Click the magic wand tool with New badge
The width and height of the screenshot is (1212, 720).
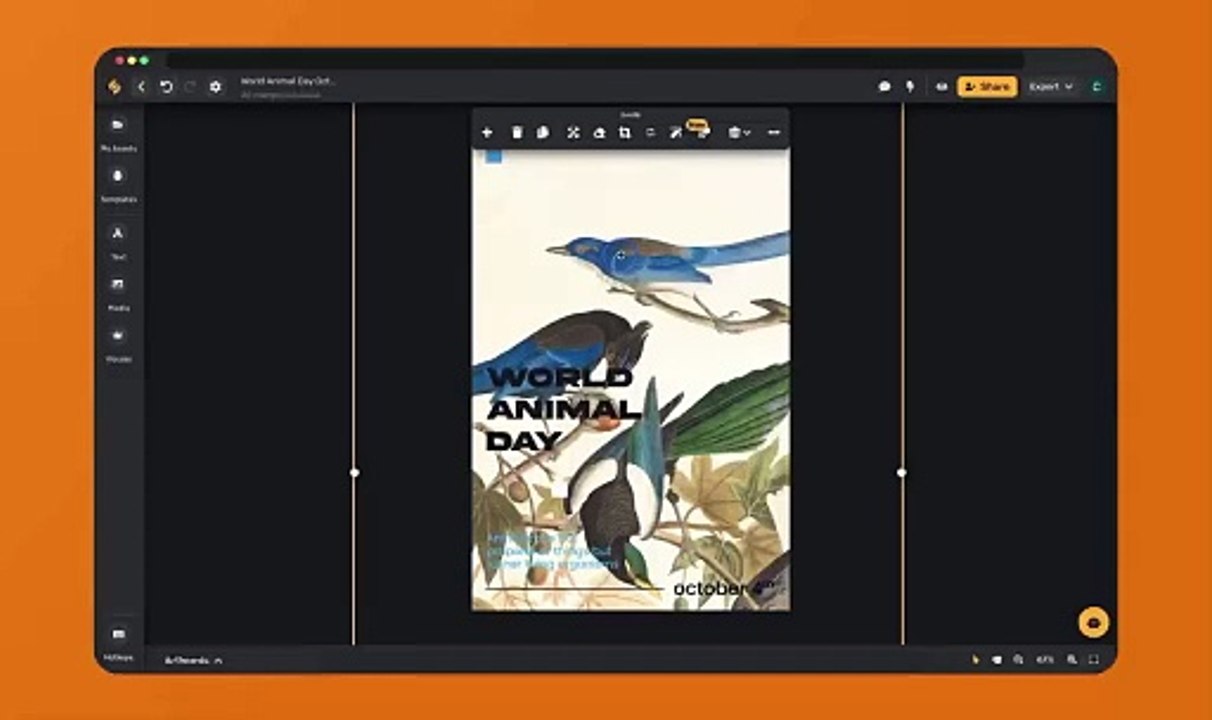(676, 132)
